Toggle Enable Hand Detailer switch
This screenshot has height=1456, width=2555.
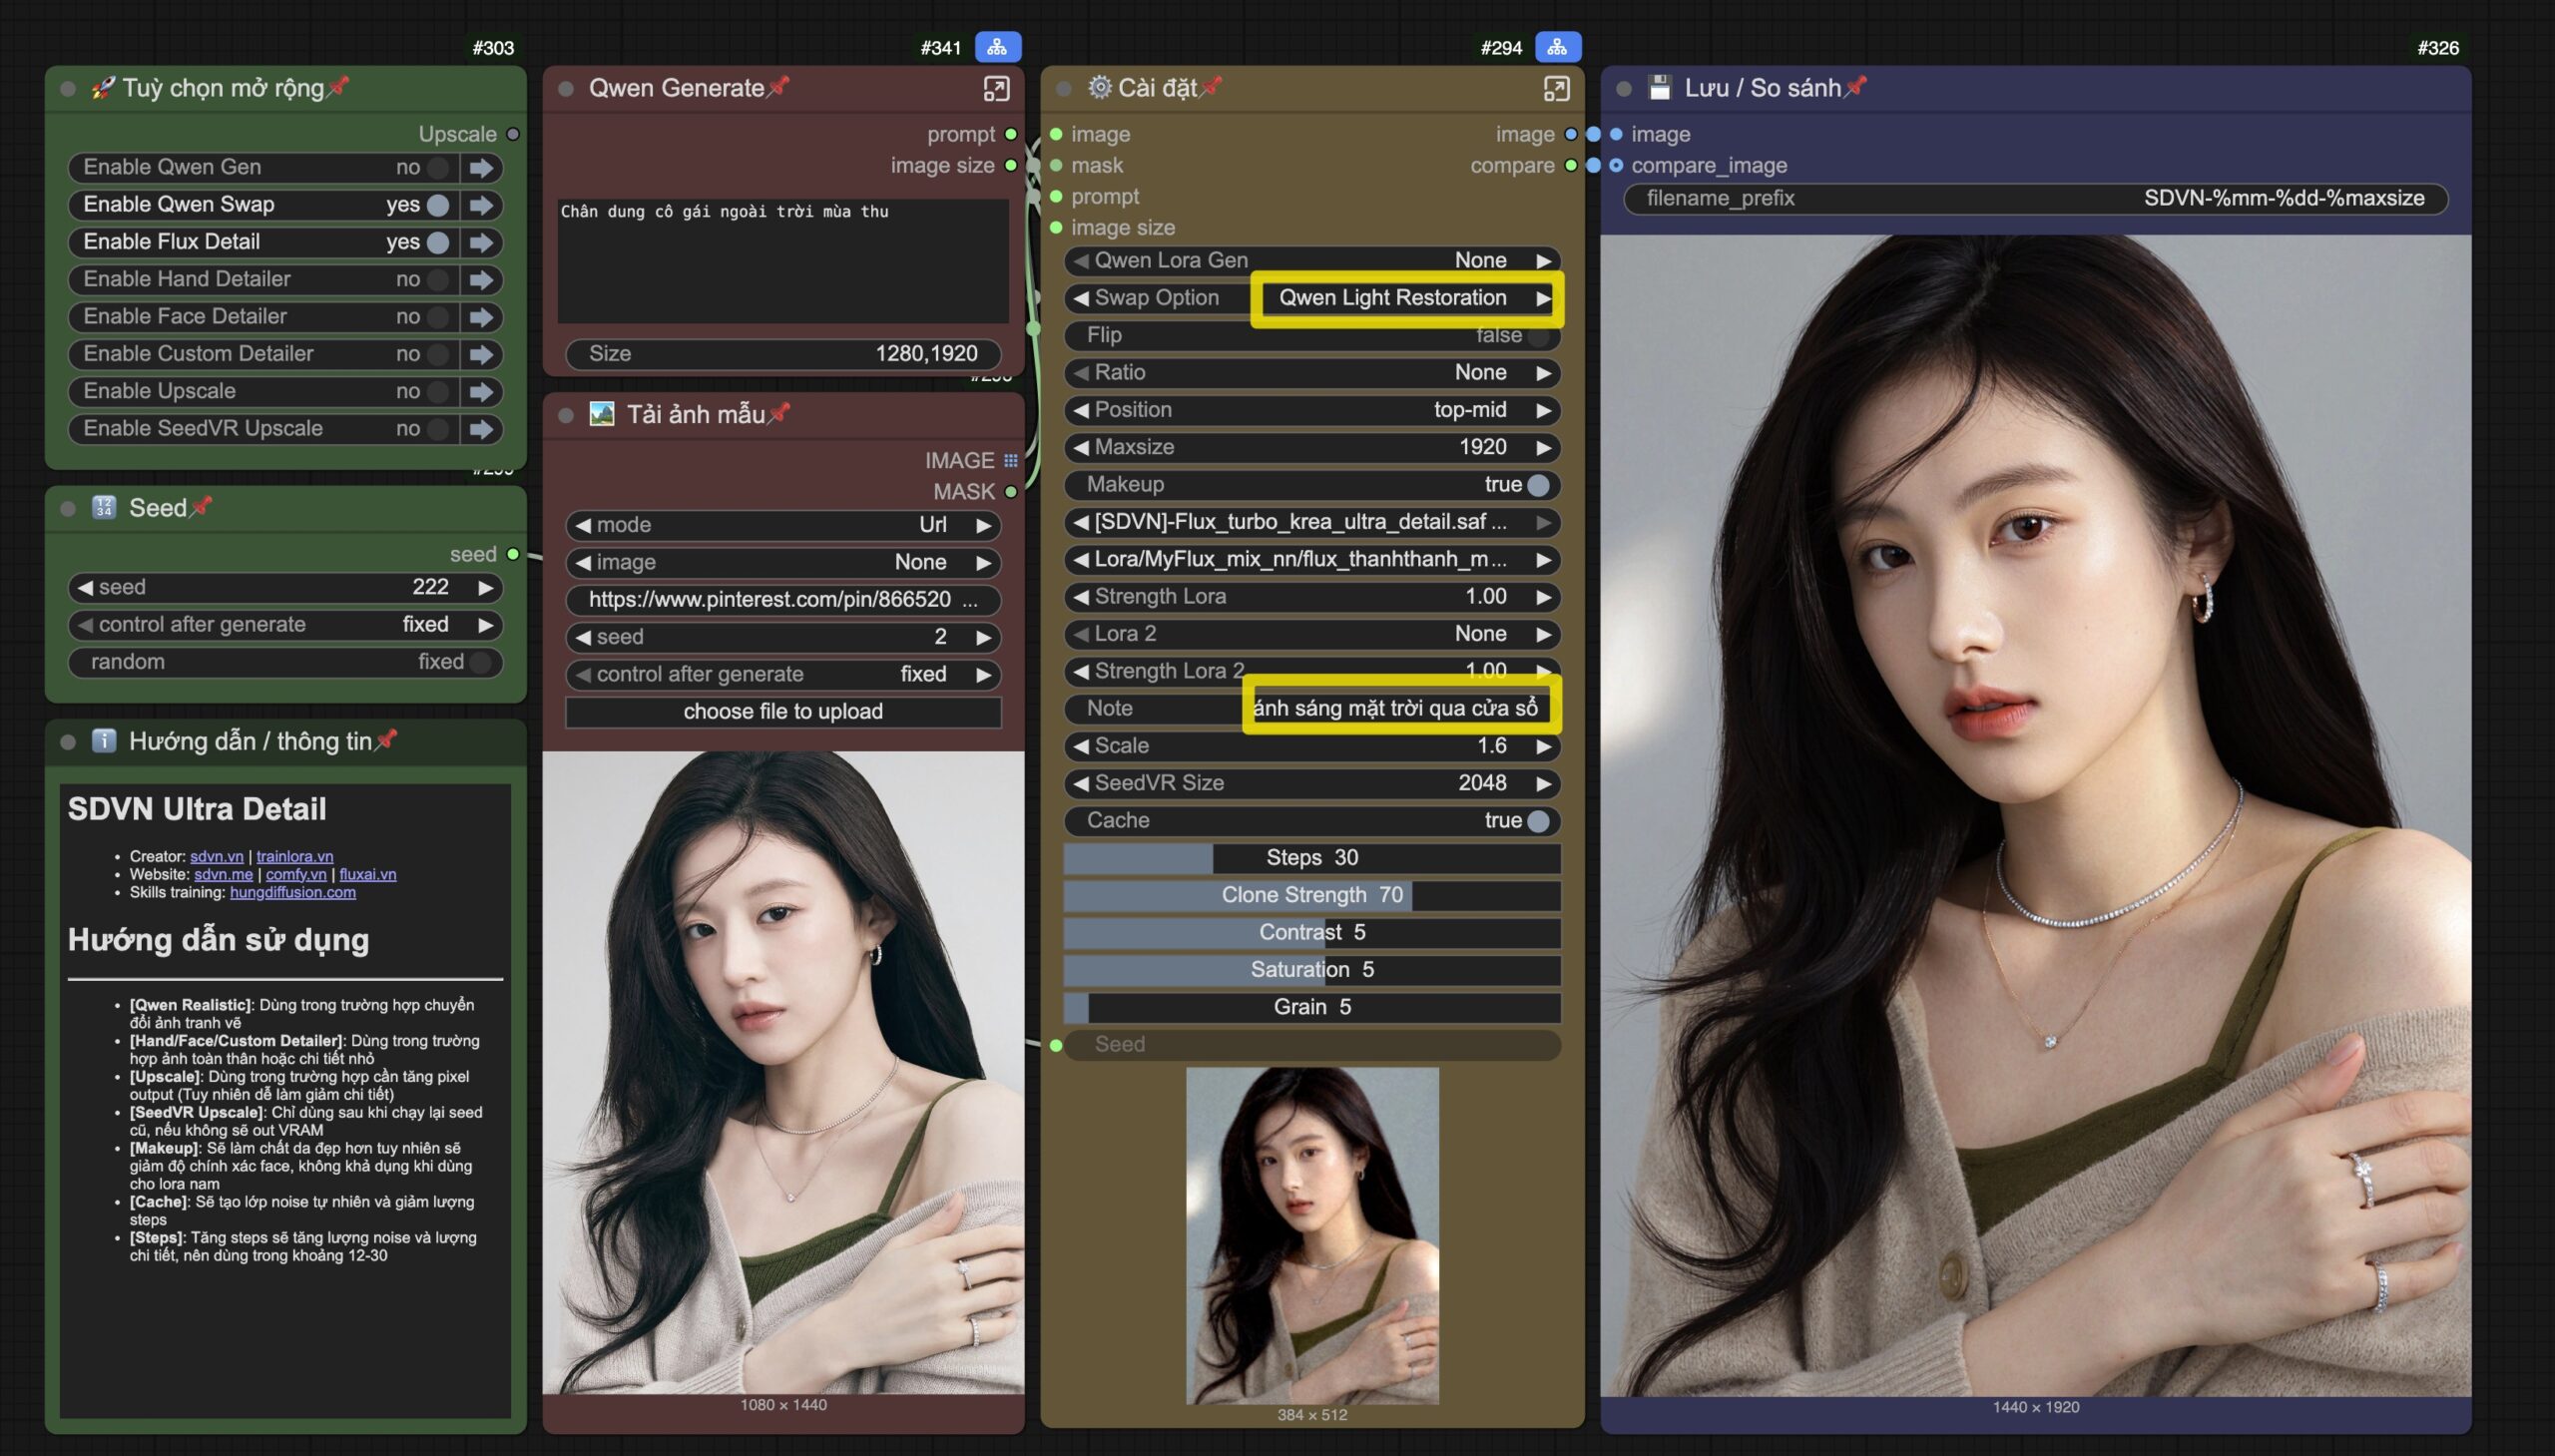[437, 280]
